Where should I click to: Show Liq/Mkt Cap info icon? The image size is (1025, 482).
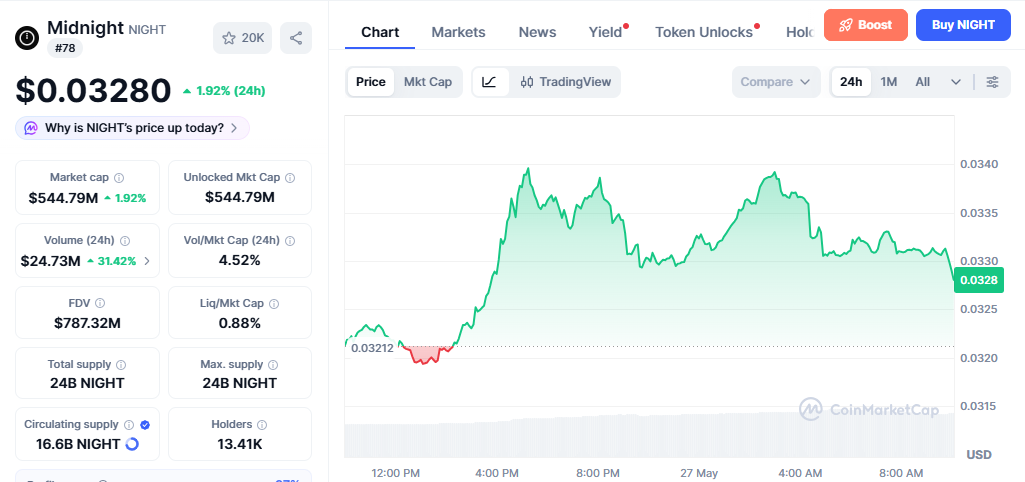pyautogui.click(x=274, y=303)
